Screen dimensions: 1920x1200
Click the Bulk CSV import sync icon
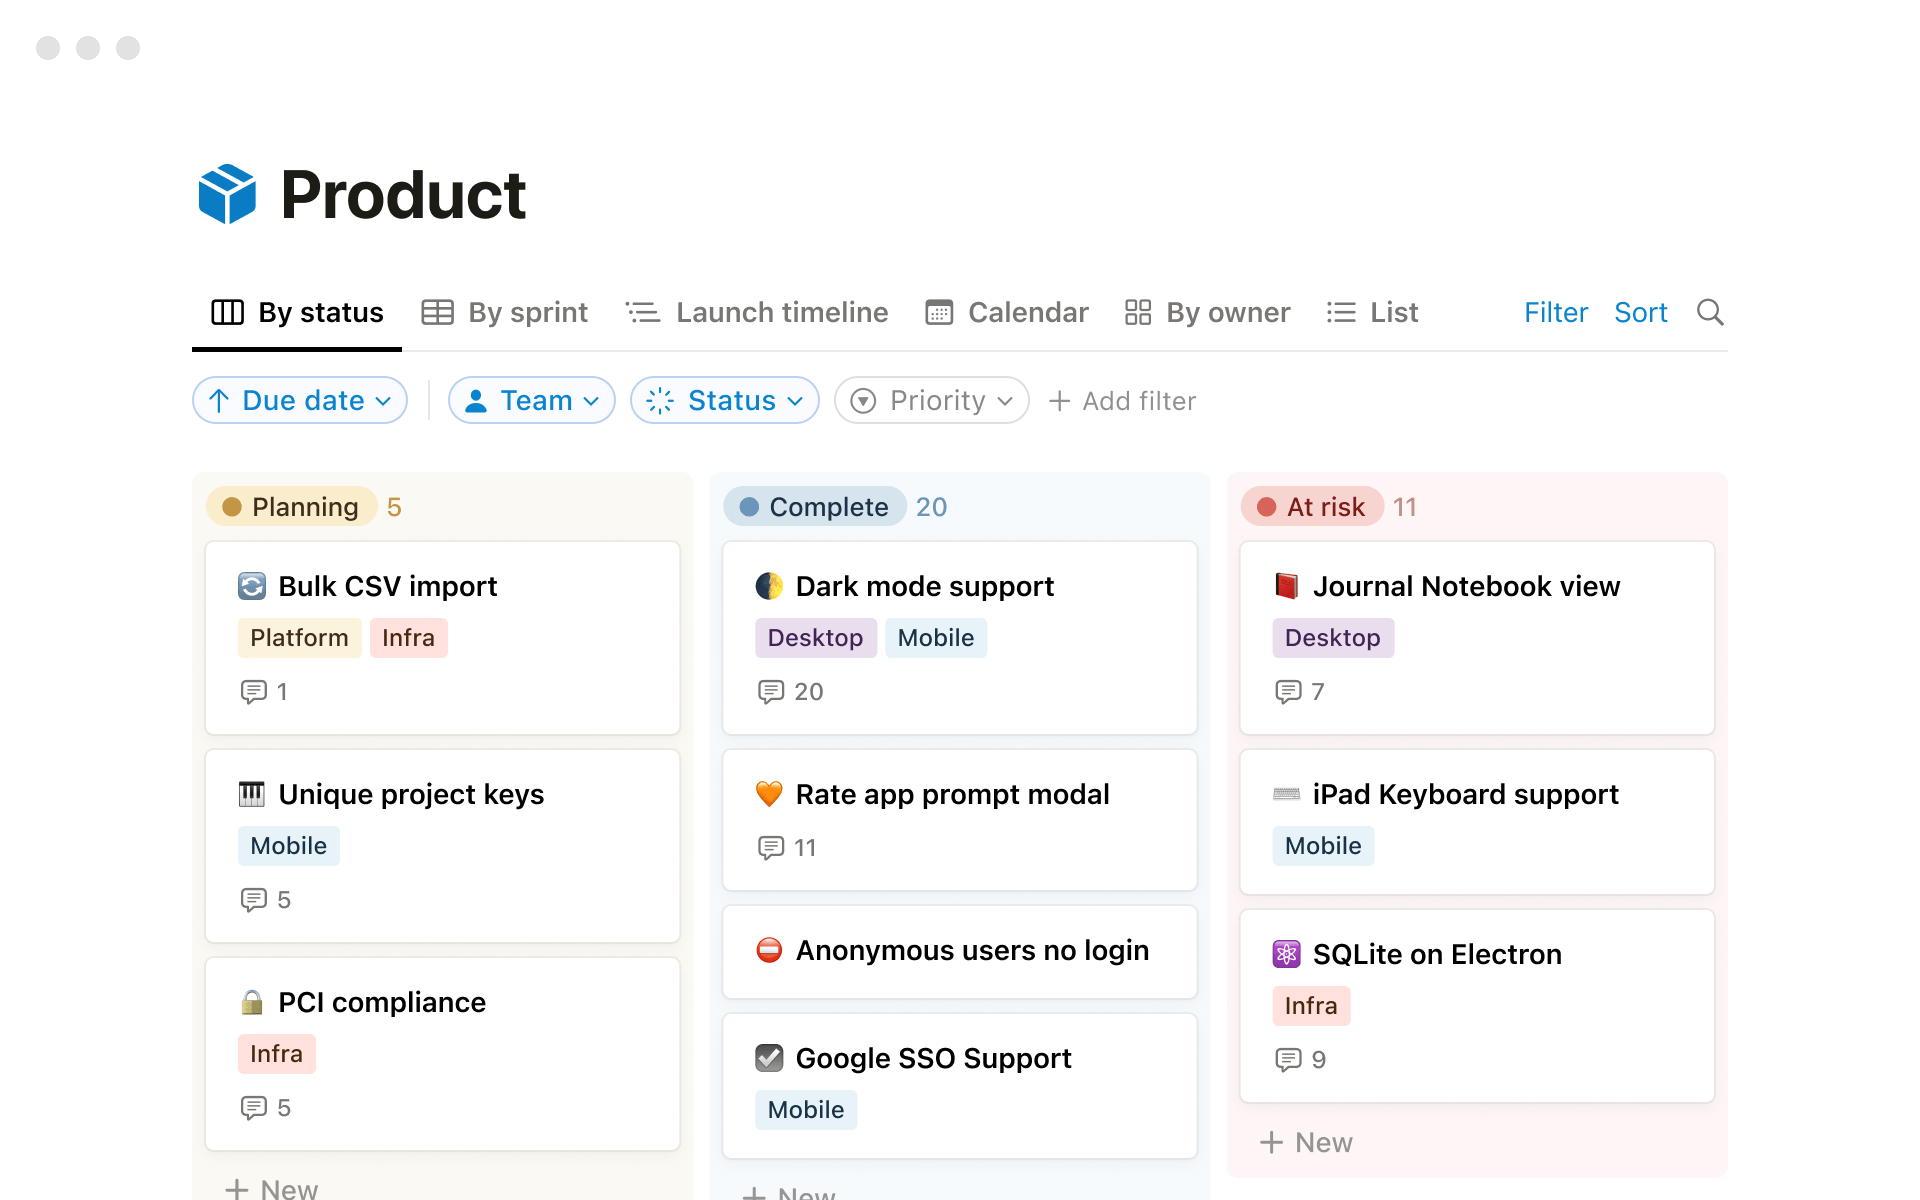point(252,586)
